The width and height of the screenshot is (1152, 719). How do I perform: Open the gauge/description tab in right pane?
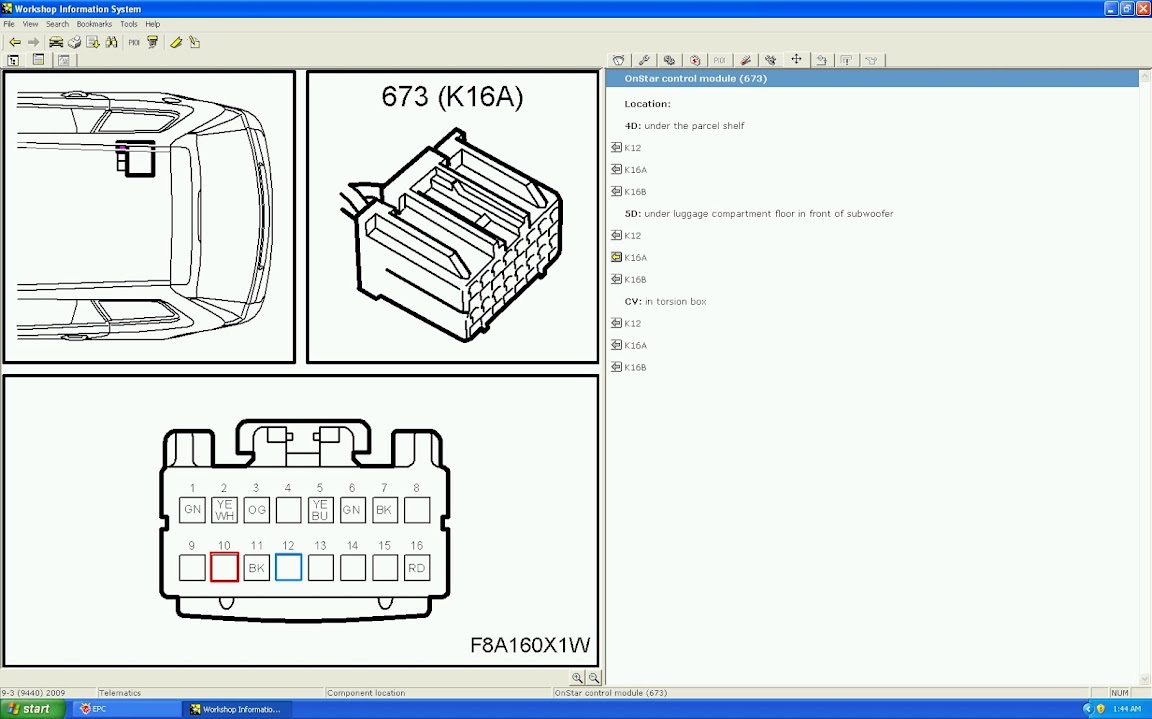pos(619,60)
